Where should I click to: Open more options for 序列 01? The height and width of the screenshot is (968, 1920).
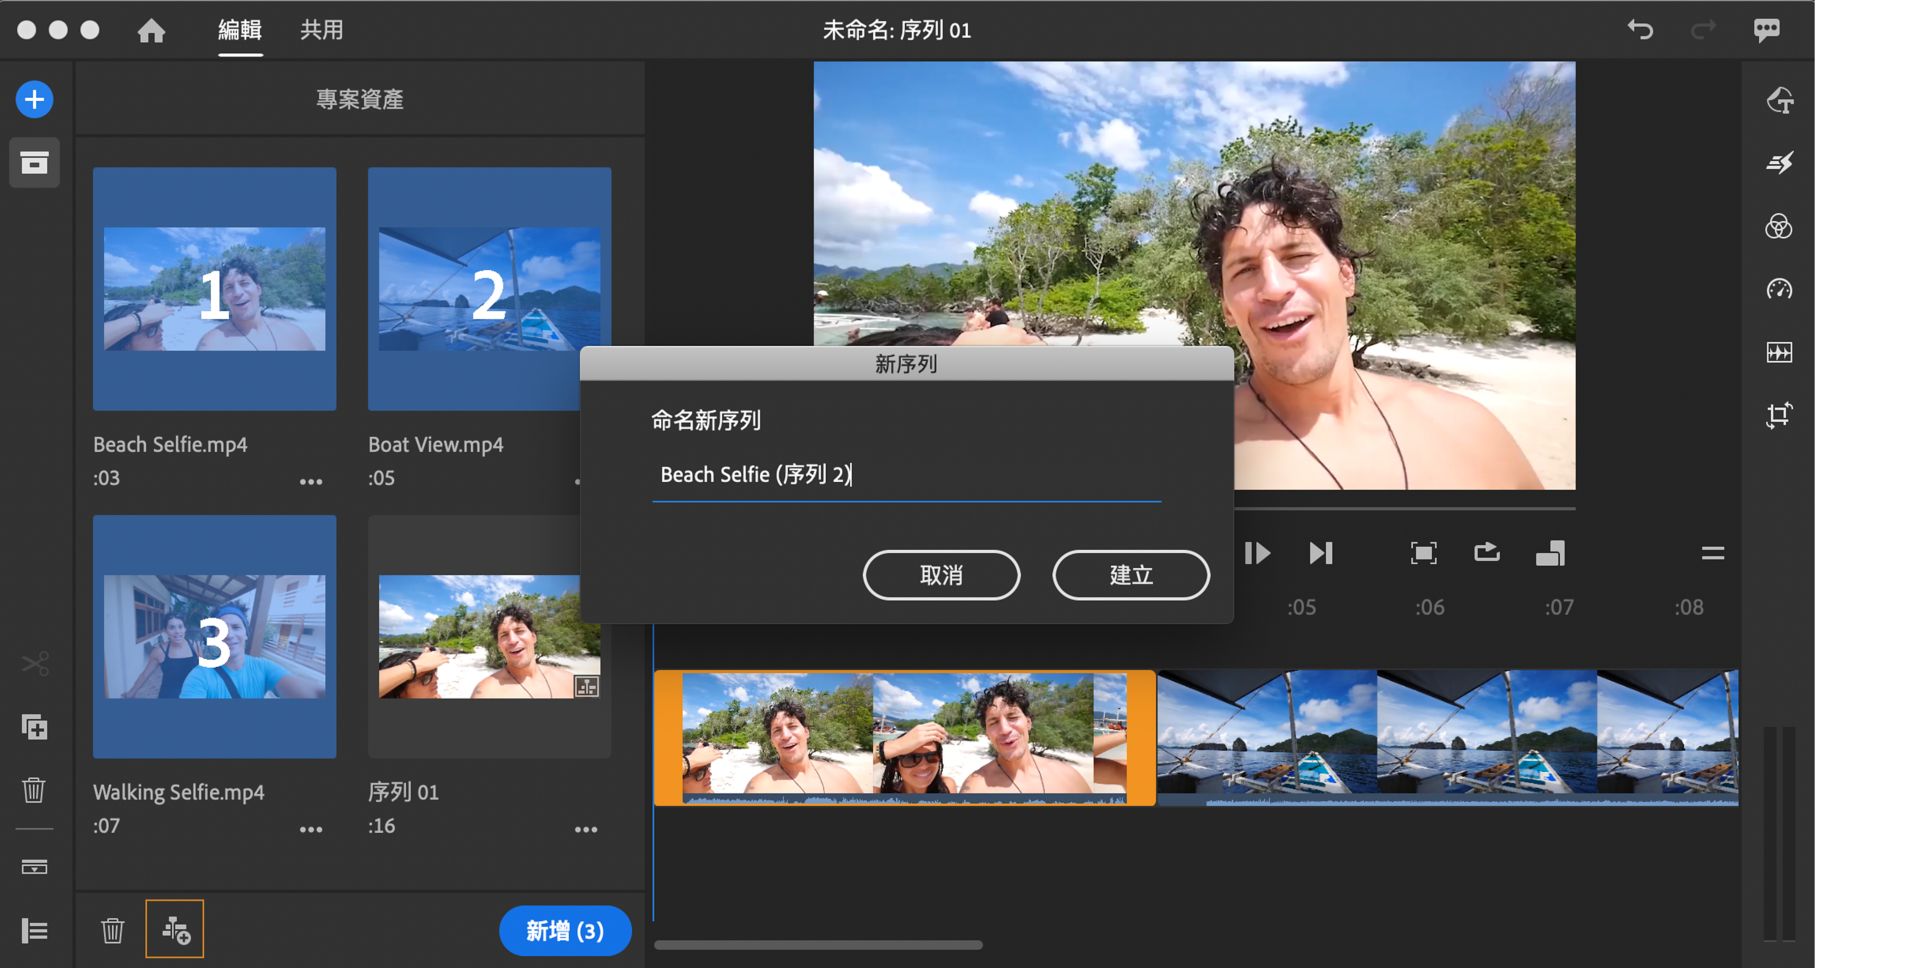(x=586, y=829)
